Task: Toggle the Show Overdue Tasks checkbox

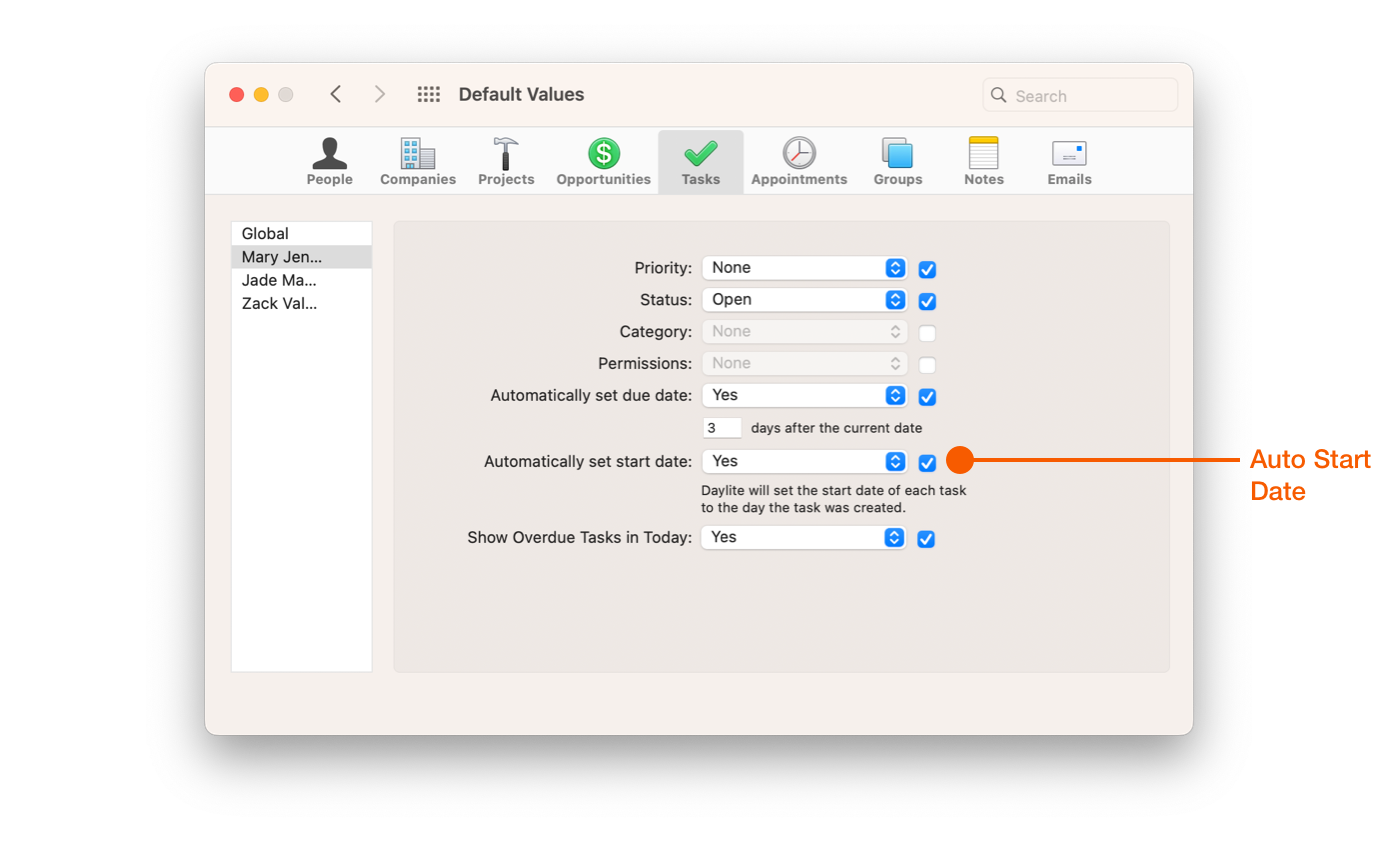Action: point(926,539)
